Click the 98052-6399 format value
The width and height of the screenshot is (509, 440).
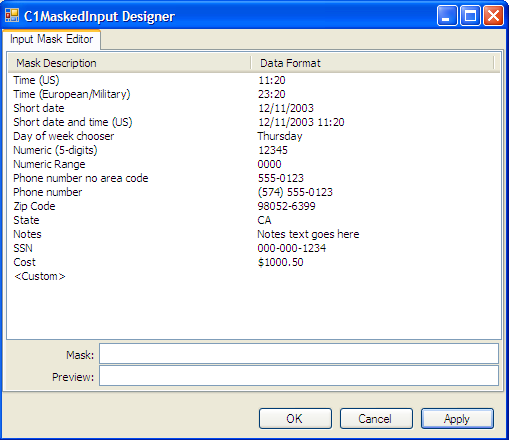(x=286, y=206)
